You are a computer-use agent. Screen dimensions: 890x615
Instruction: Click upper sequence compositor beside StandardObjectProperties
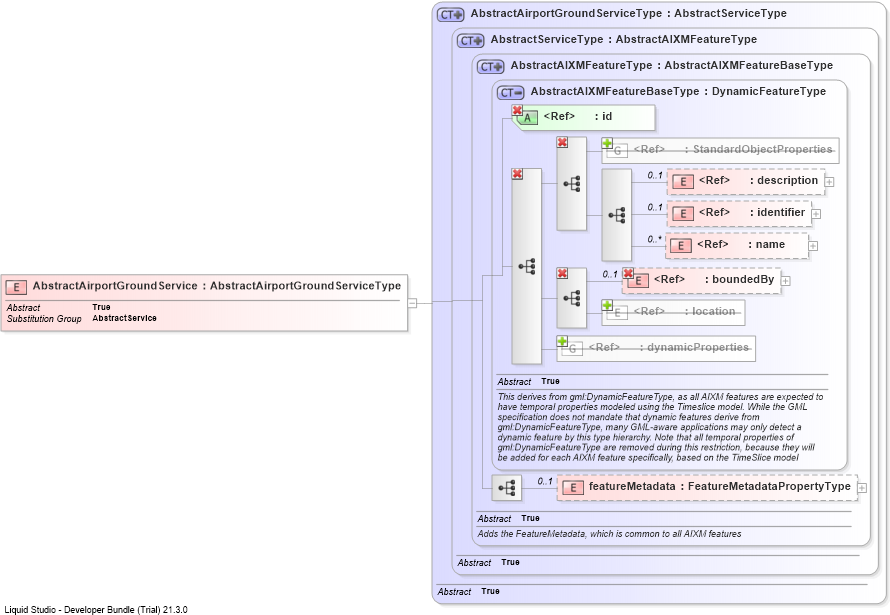click(572, 183)
